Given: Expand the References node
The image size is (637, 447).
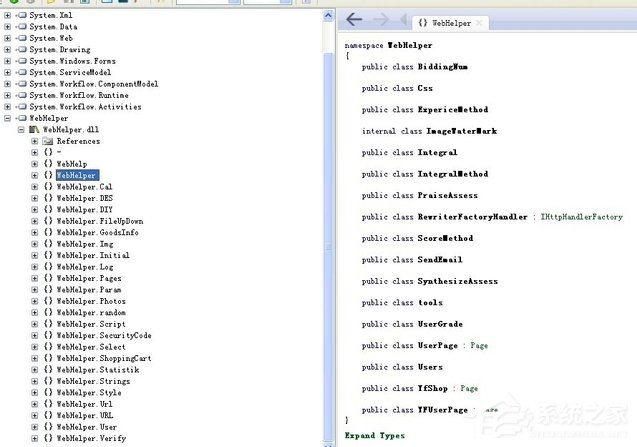Looking at the screenshot, I should (x=35, y=141).
